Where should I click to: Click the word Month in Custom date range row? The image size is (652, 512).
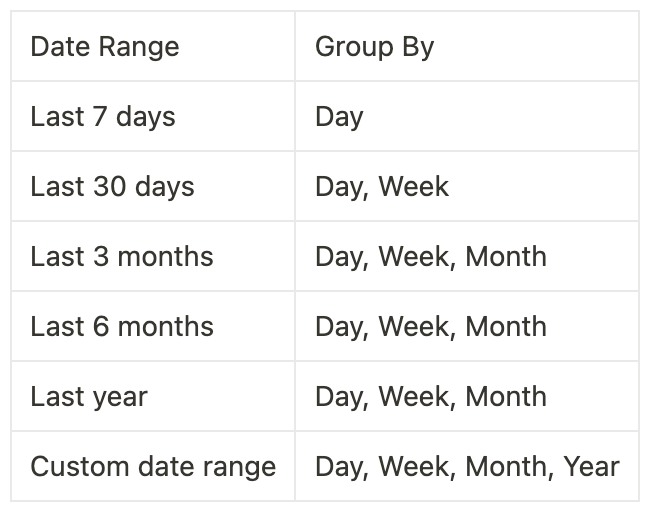click(506, 467)
